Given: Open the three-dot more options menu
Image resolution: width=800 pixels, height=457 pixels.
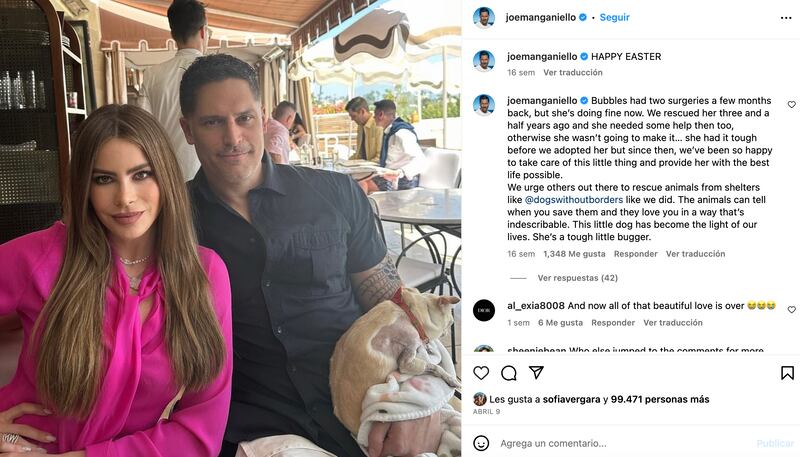Looking at the screenshot, I should [786, 18].
